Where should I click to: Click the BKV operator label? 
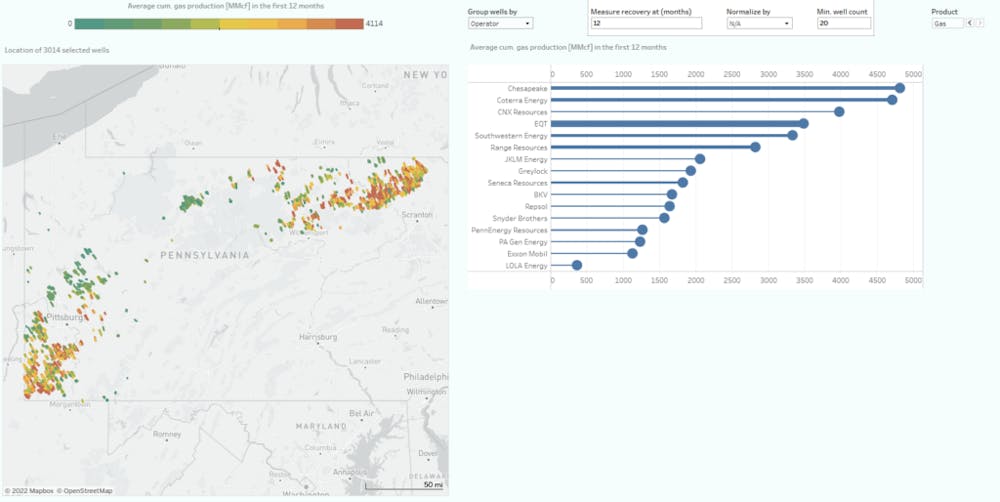point(541,195)
